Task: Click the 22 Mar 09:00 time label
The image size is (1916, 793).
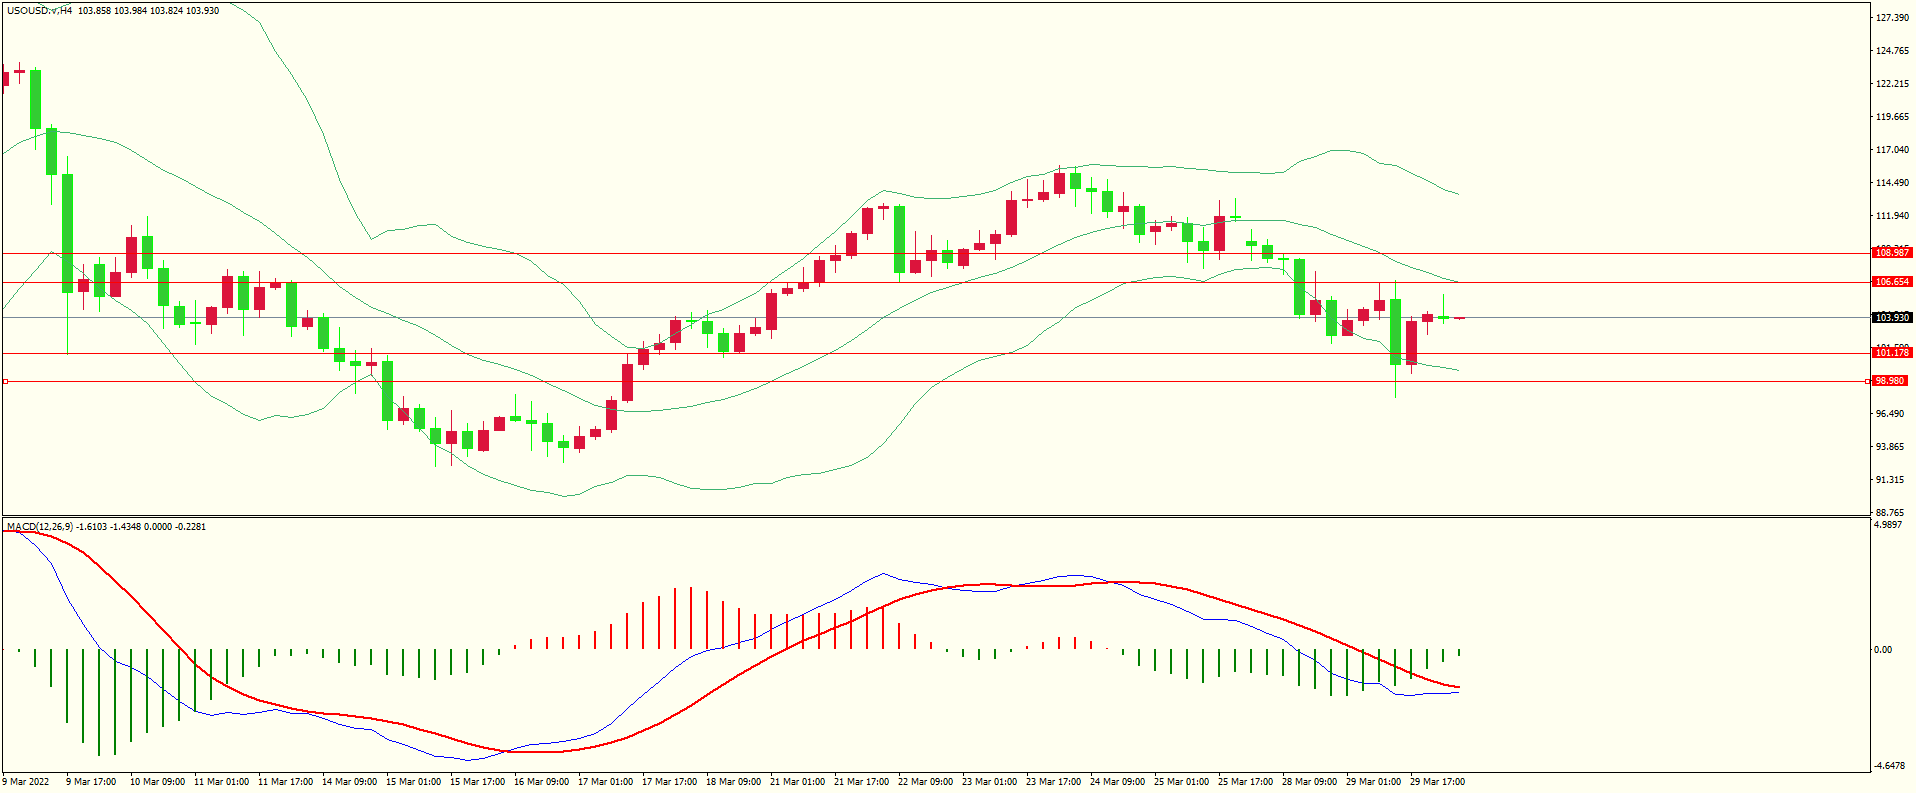Action: pyautogui.click(x=925, y=782)
